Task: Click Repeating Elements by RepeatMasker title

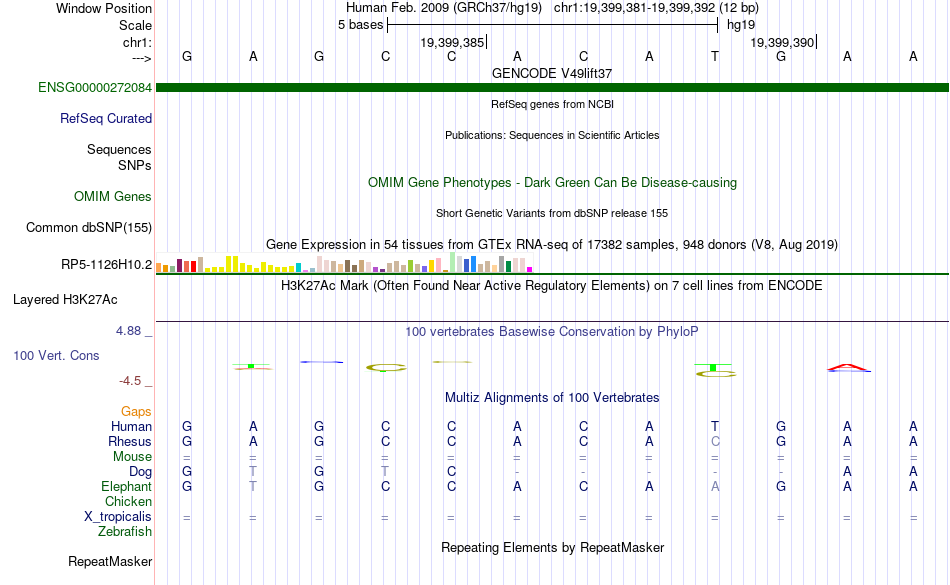Action: (x=552, y=547)
